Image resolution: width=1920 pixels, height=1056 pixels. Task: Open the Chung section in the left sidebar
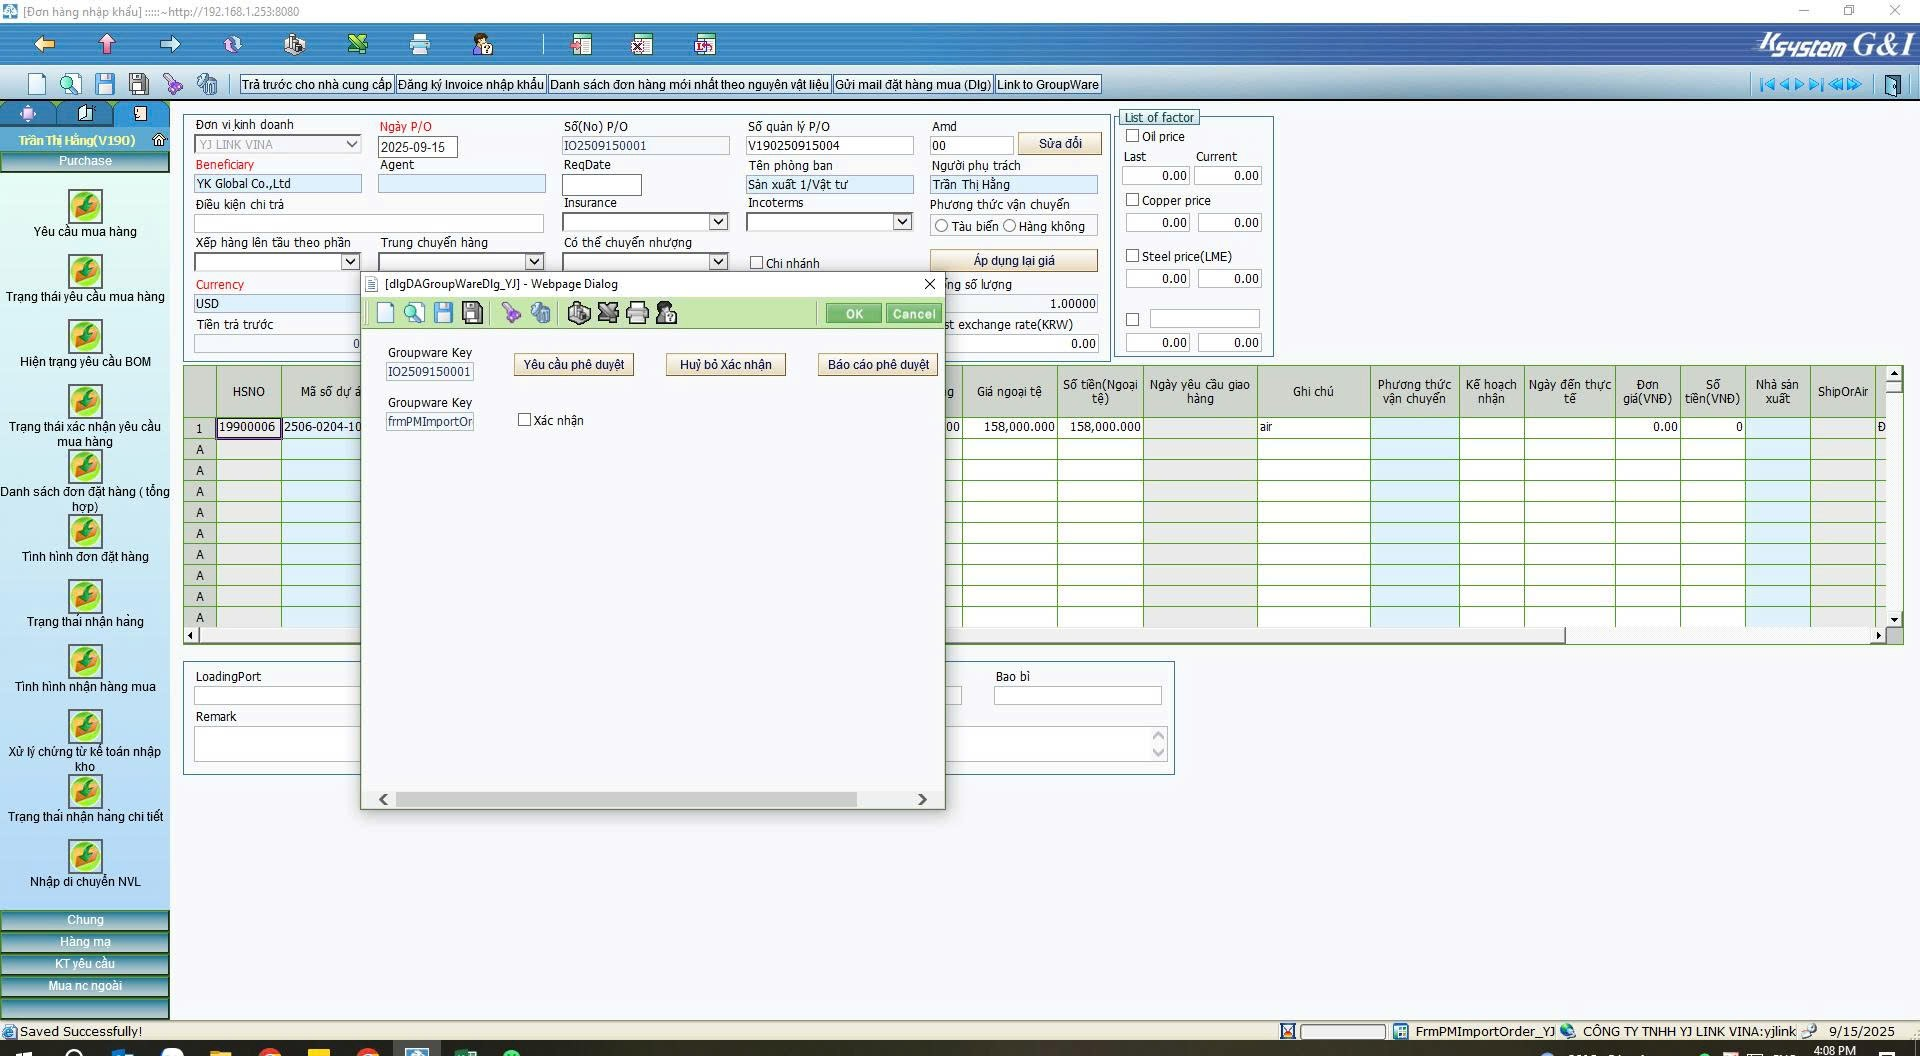85,920
